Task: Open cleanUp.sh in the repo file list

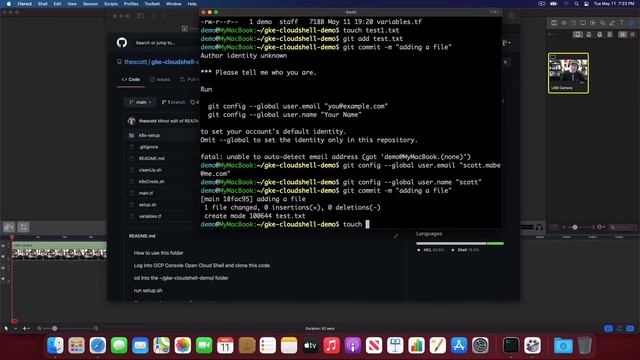Action: click(x=150, y=170)
